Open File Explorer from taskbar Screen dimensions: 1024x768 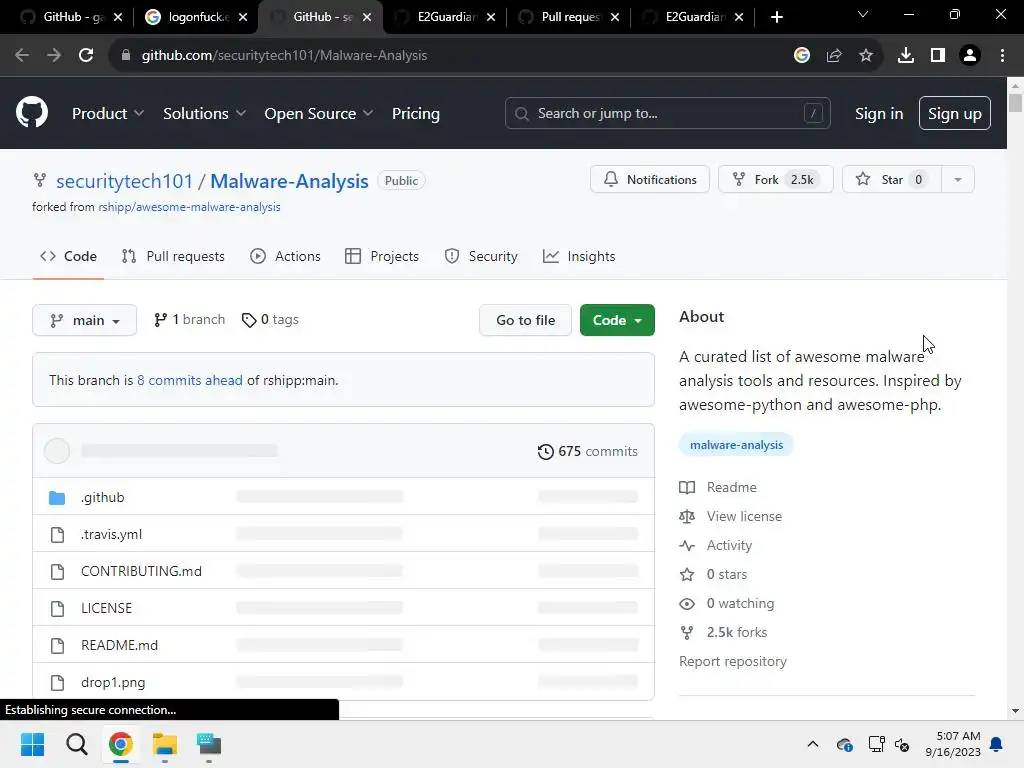pos(165,744)
